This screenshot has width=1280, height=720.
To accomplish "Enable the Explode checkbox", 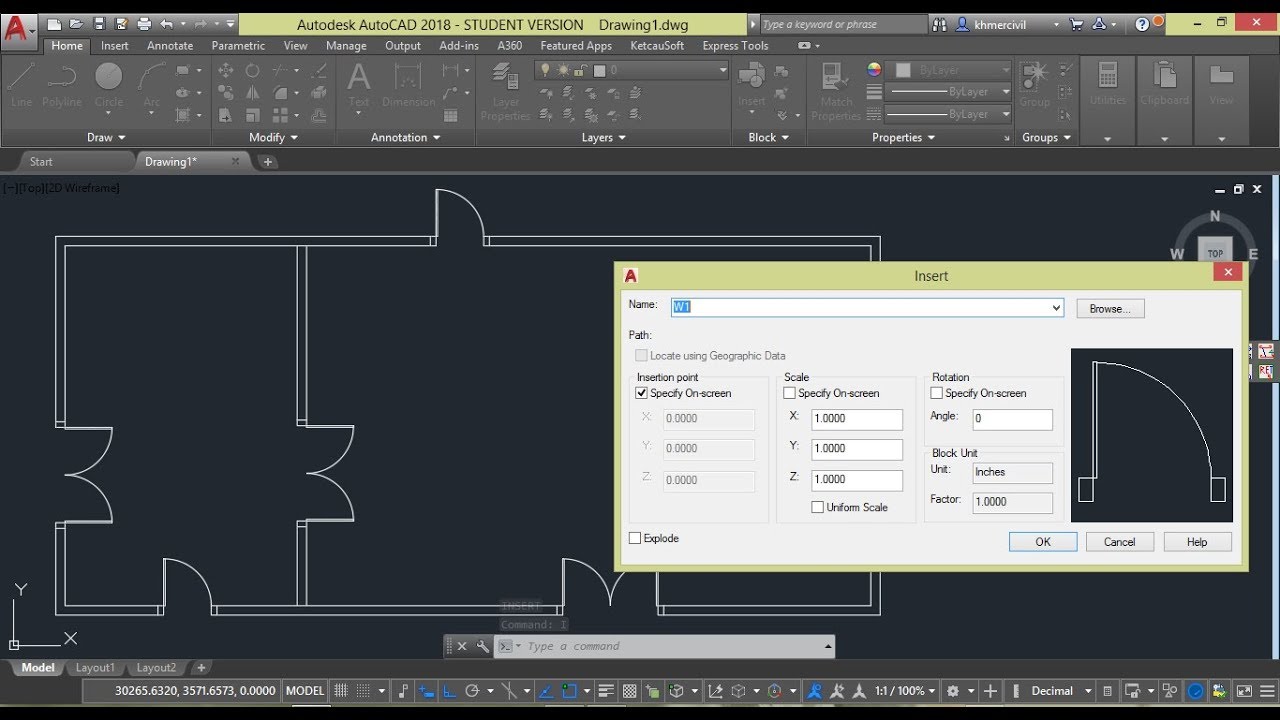I will pyautogui.click(x=635, y=538).
